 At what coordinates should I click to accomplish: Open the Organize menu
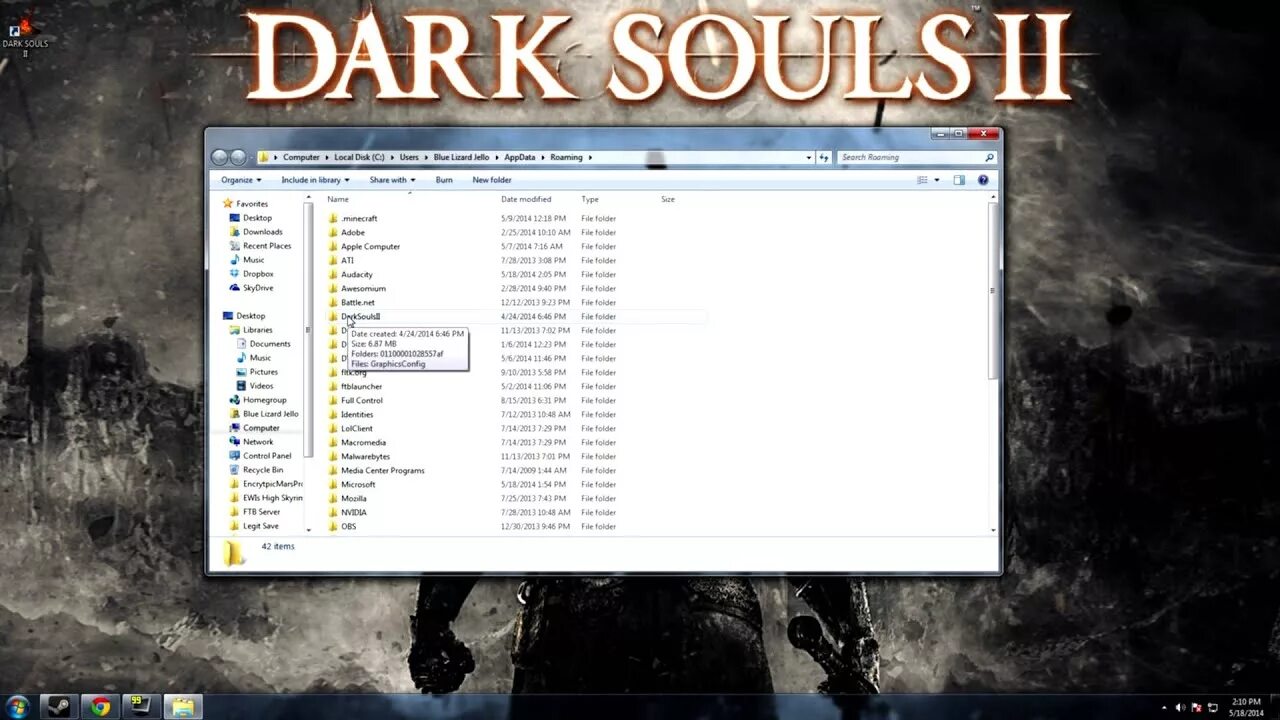coord(241,180)
